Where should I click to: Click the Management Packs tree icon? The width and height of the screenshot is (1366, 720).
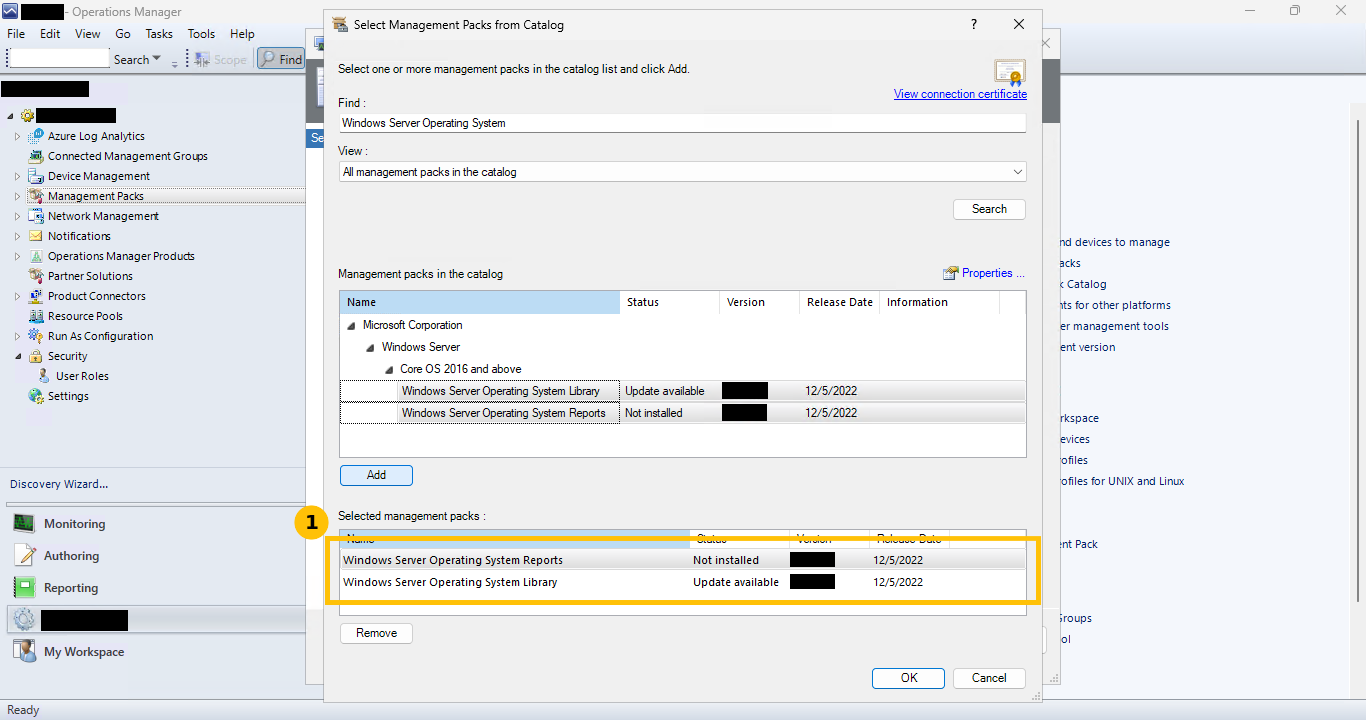pos(36,196)
